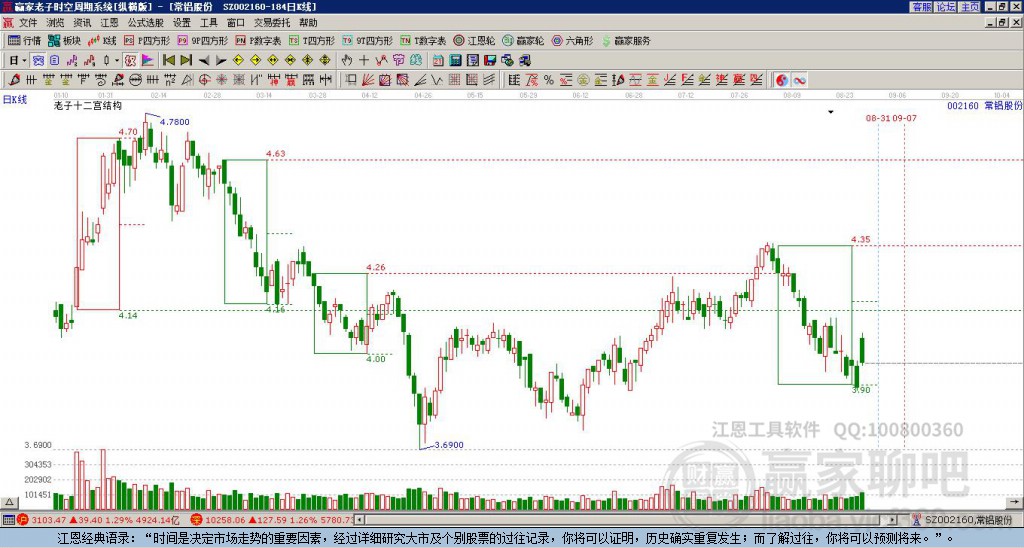Select the red pencil drawing tool

pyautogui.click(x=14, y=80)
